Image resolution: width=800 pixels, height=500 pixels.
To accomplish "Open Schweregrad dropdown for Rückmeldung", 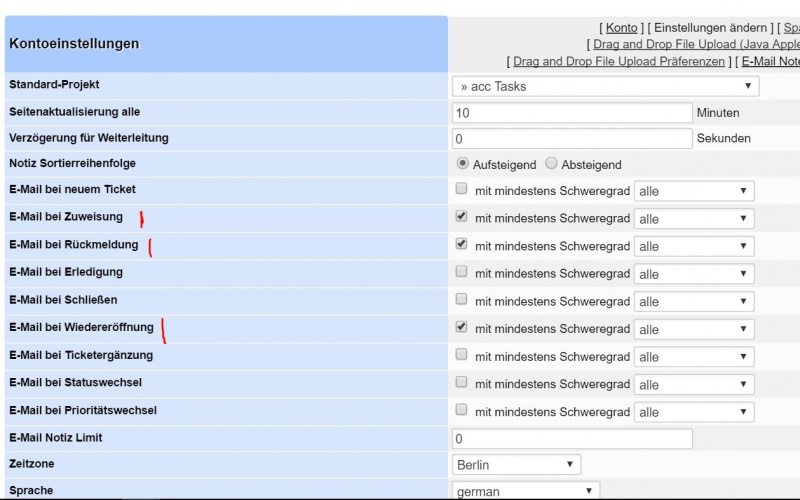I will [x=694, y=246].
